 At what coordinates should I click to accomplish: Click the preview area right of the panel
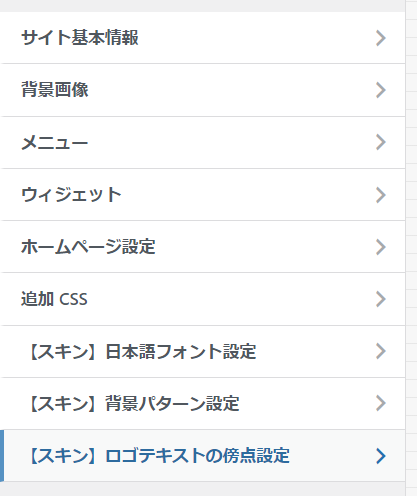tap(411, 248)
